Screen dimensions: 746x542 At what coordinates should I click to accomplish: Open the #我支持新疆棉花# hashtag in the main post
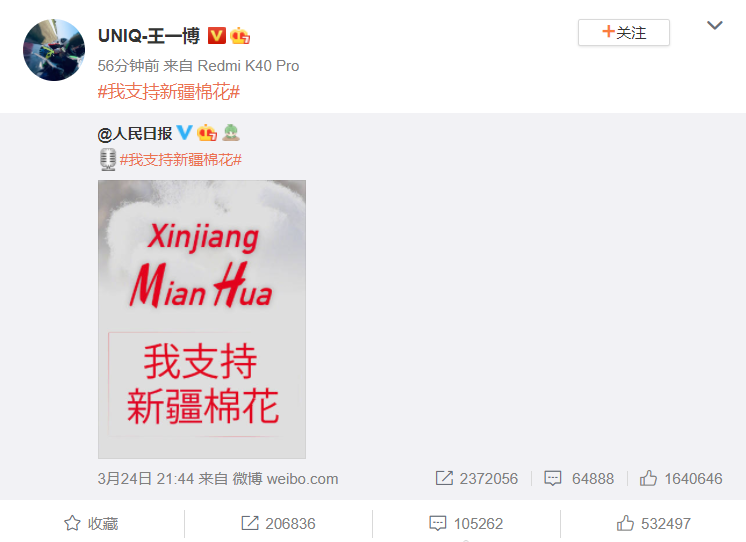tap(168, 91)
